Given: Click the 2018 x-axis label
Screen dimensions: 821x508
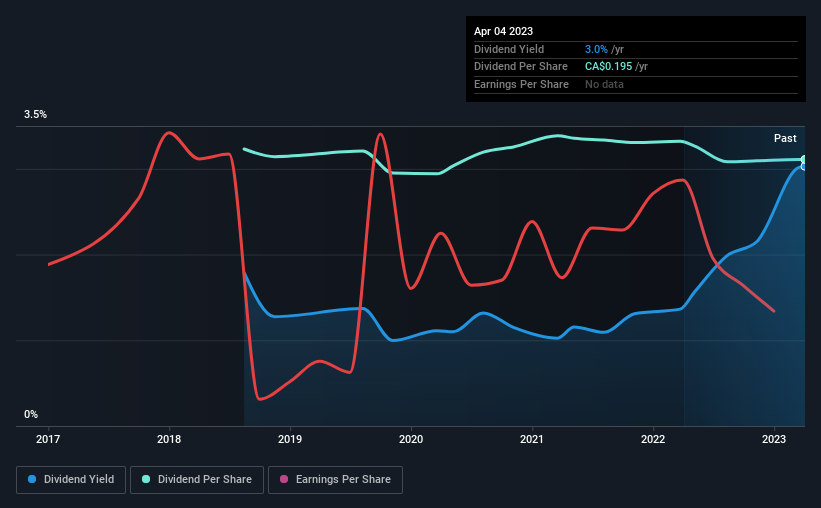Looking at the screenshot, I should pos(169,439).
